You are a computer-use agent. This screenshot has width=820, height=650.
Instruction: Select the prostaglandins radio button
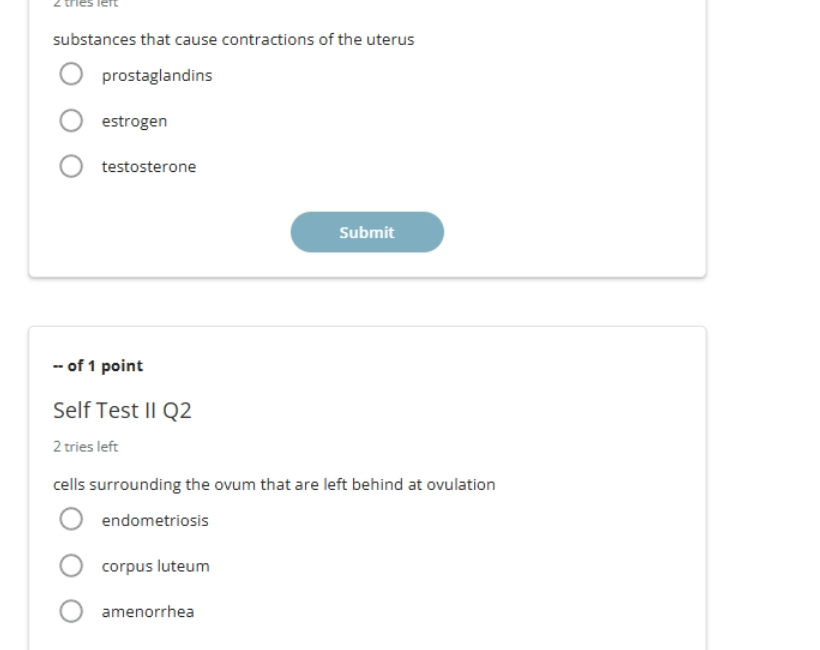tap(71, 74)
